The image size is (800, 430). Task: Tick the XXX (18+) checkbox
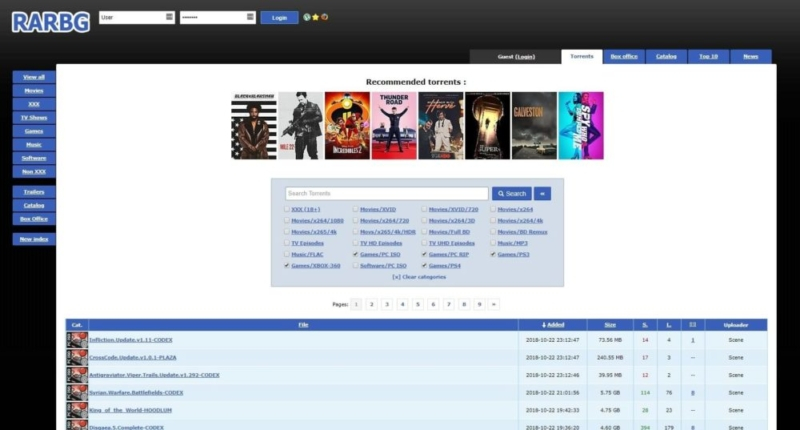(x=287, y=209)
